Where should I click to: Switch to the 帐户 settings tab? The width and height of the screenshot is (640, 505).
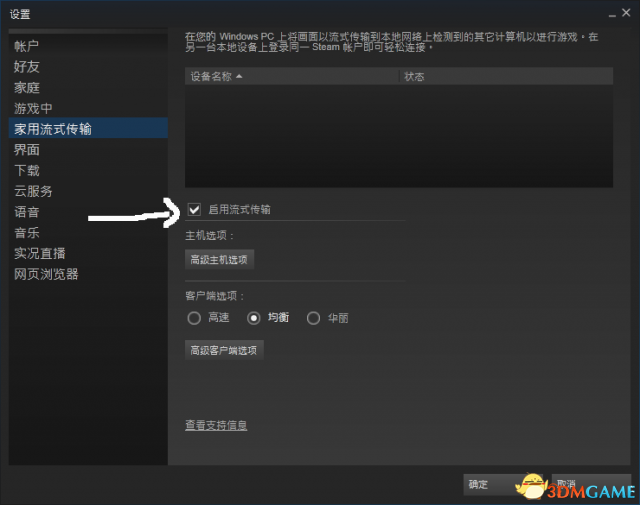click(x=27, y=46)
